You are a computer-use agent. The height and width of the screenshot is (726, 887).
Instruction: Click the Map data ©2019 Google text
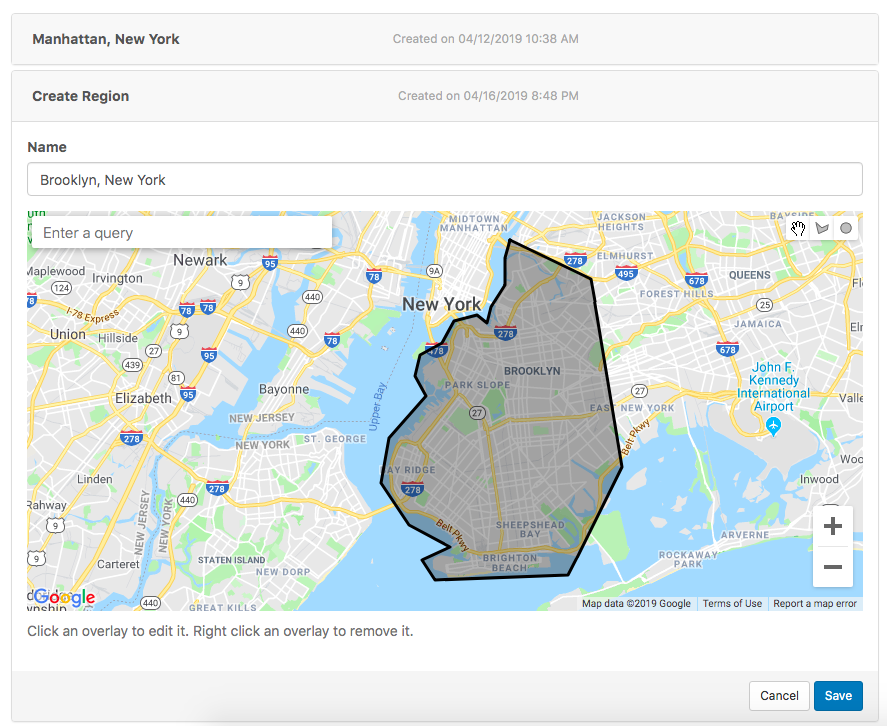click(x=636, y=603)
